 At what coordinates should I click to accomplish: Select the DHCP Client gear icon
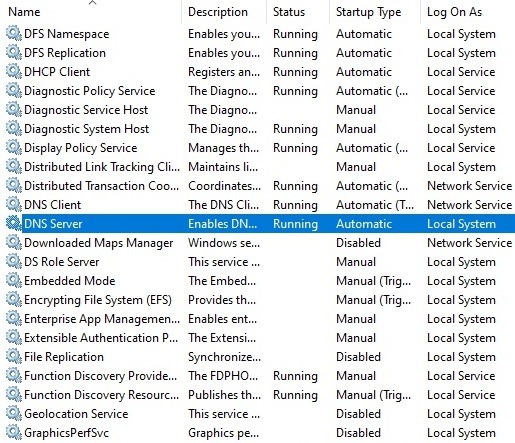click(14, 71)
